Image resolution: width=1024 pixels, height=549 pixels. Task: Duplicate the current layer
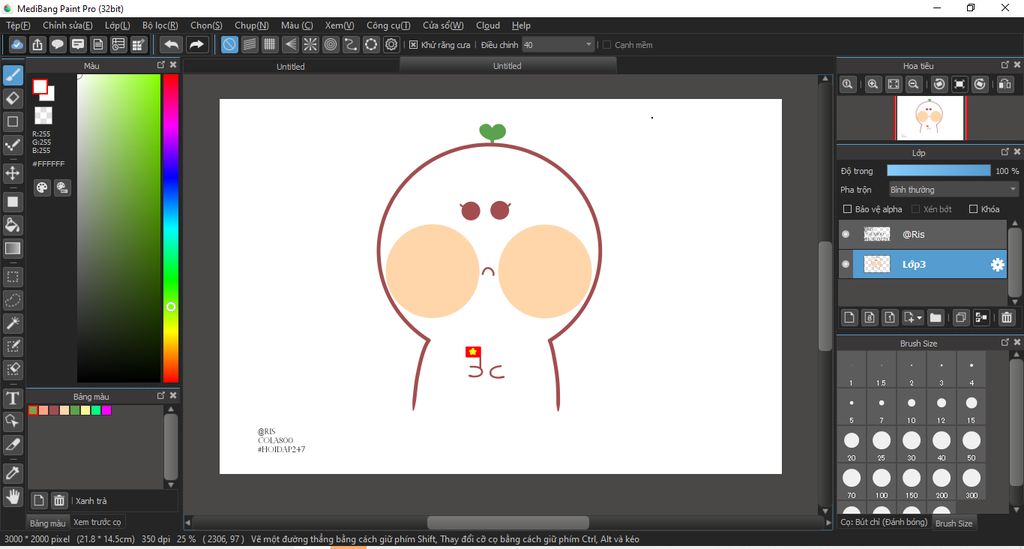coord(961,317)
